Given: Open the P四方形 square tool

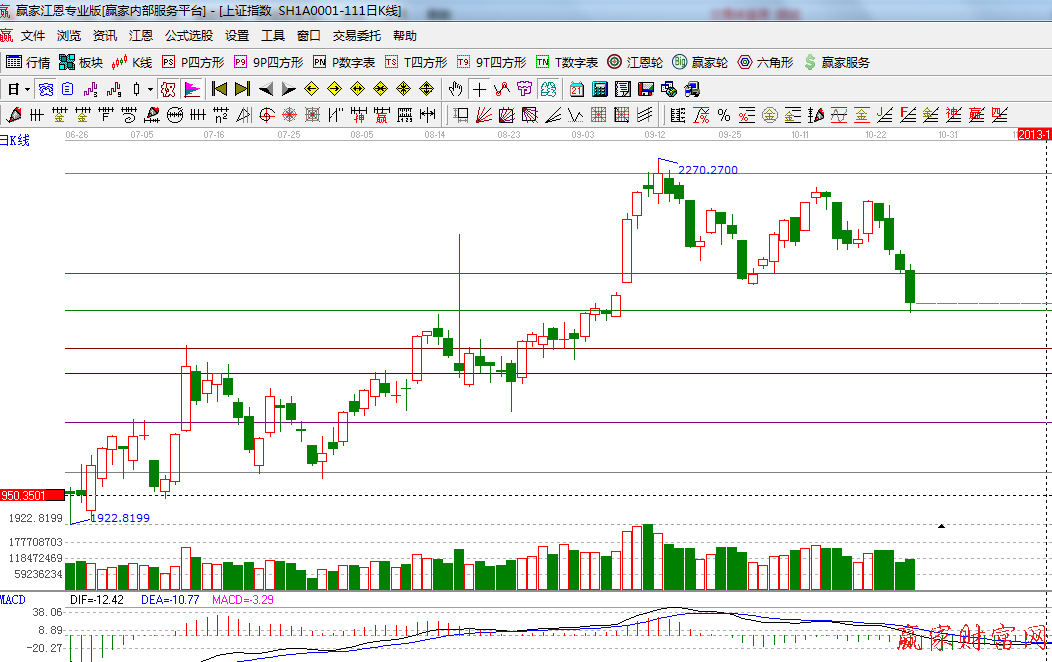Looking at the screenshot, I should tap(193, 62).
